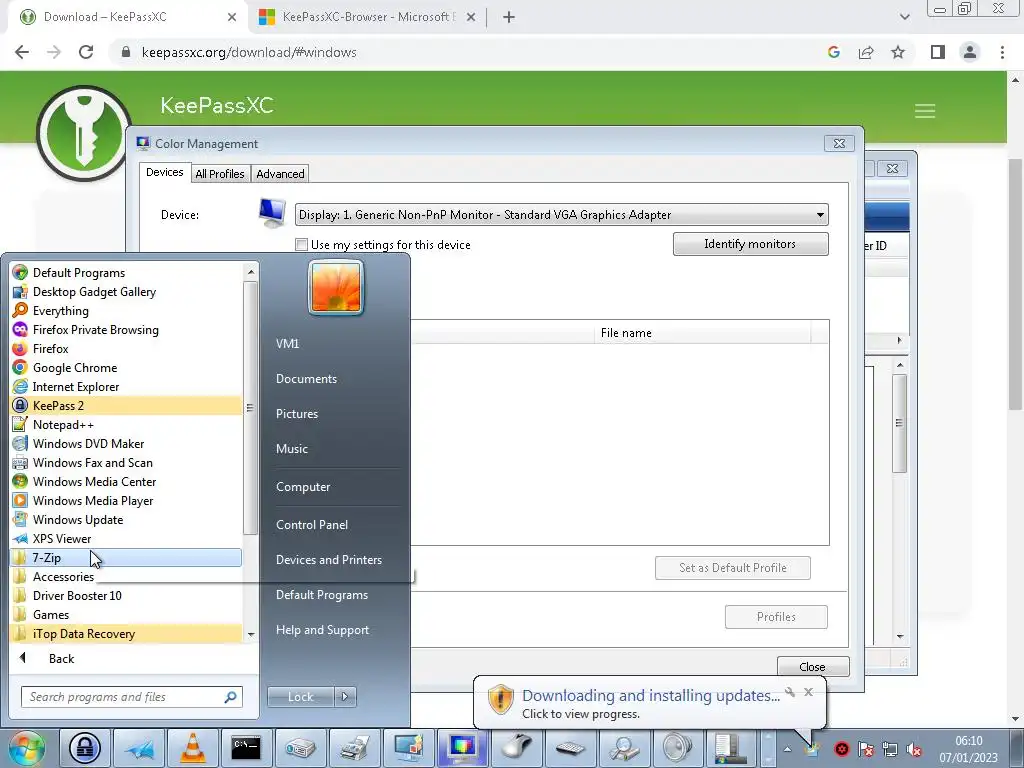Click Google icon in address bar
Image resolution: width=1024 pixels, height=768 pixels.
pyautogui.click(x=834, y=52)
